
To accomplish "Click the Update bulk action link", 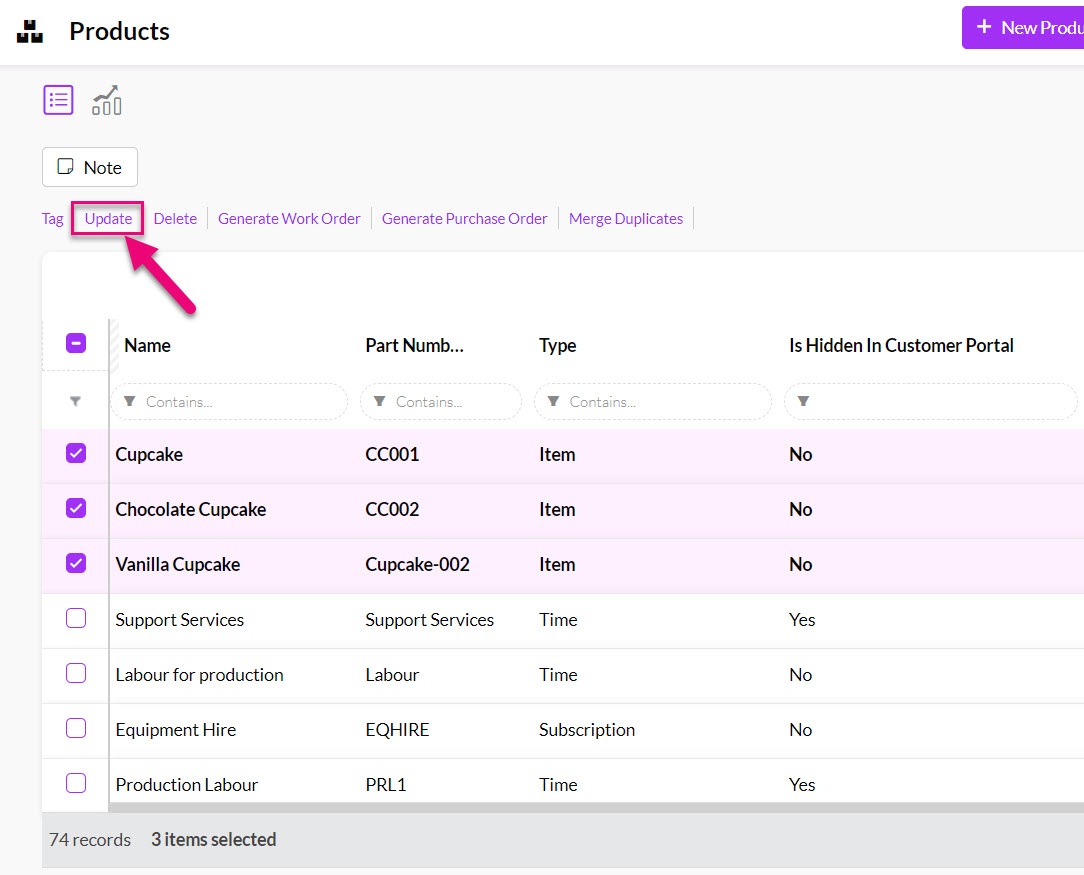I will pyautogui.click(x=108, y=218).
